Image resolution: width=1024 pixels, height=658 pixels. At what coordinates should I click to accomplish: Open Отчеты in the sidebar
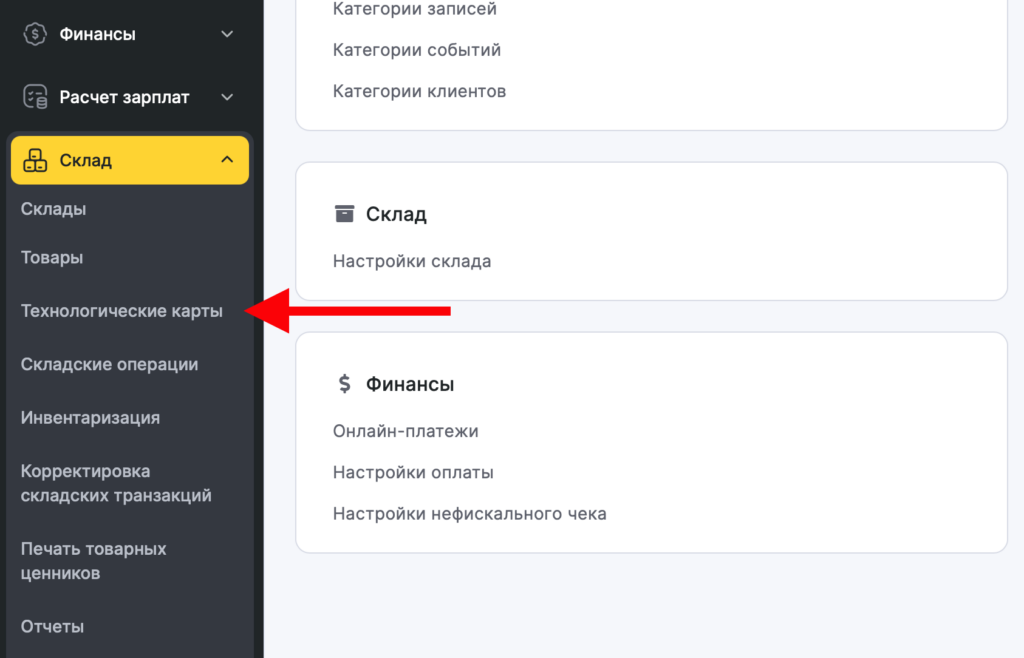(x=52, y=626)
